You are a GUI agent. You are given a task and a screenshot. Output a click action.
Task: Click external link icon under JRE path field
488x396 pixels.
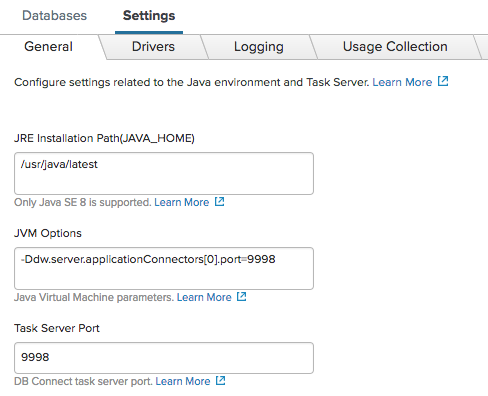point(220,201)
